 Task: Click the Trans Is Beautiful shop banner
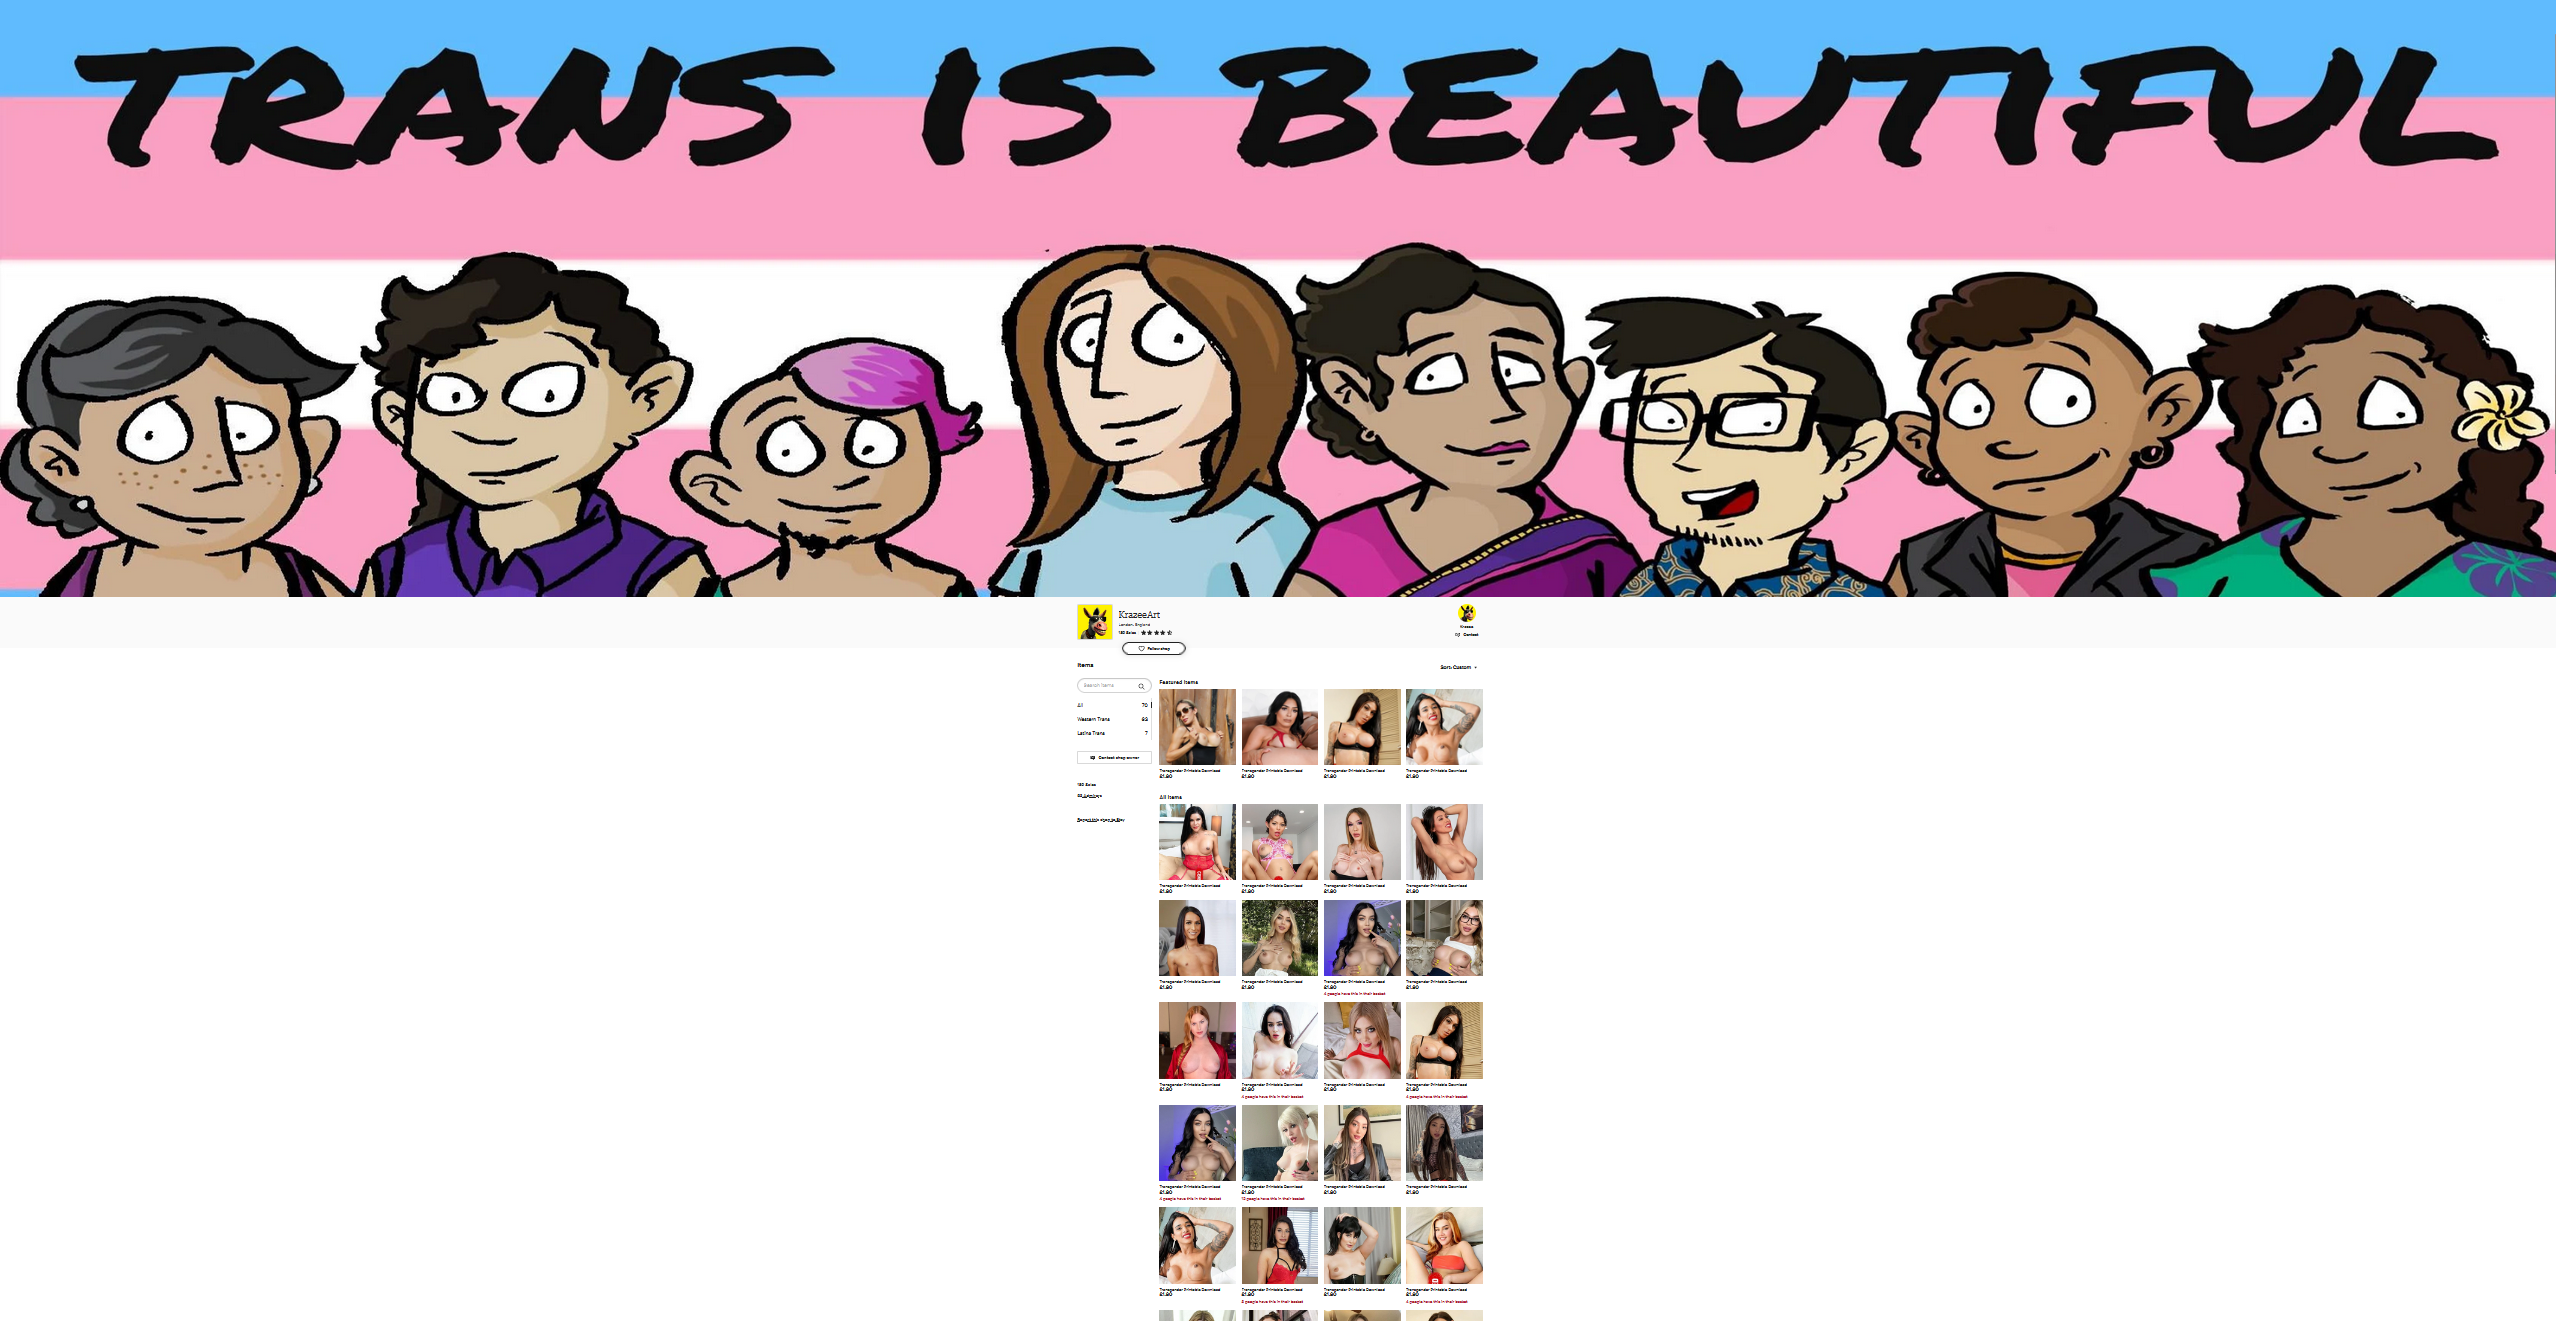coord(1278,298)
